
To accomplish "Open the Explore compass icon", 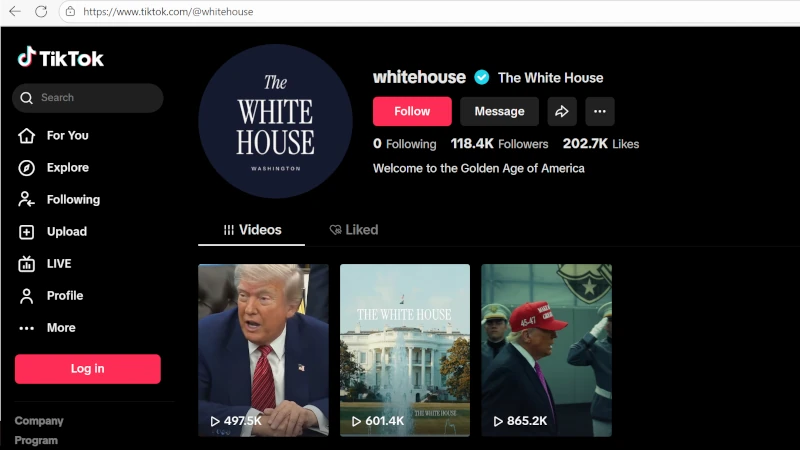I will [27, 168].
